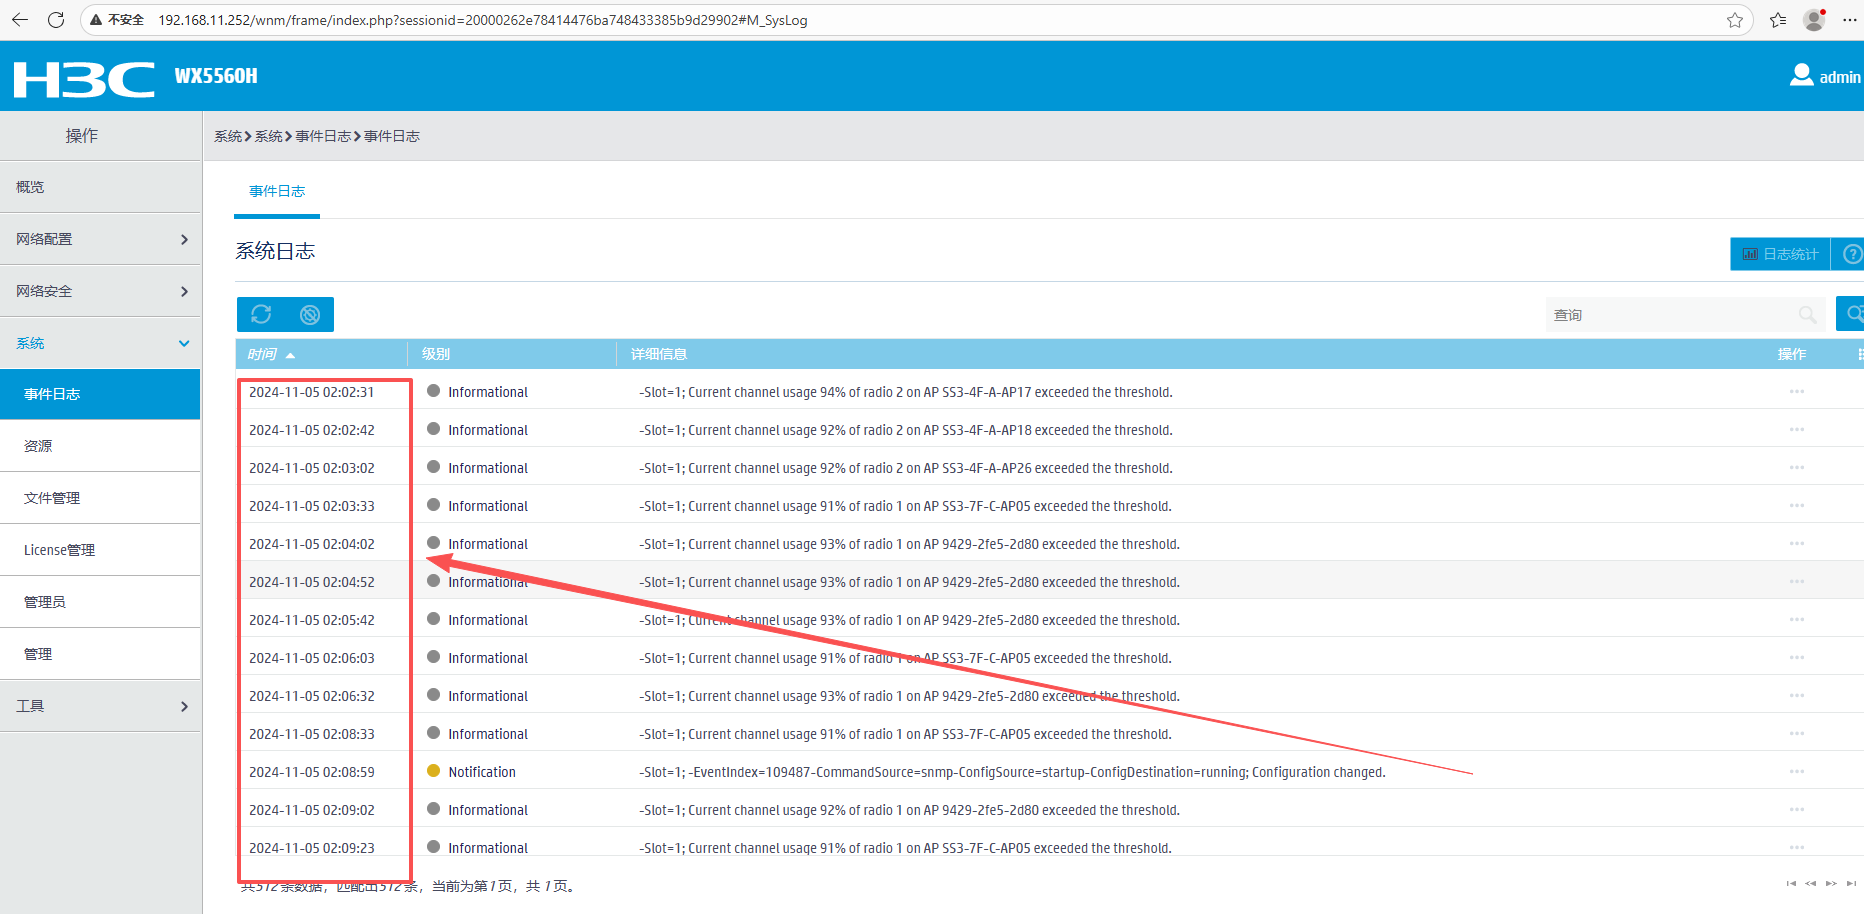
Task: Select the timestamp 2024-11-05 02:04:52
Action: pyautogui.click(x=311, y=582)
